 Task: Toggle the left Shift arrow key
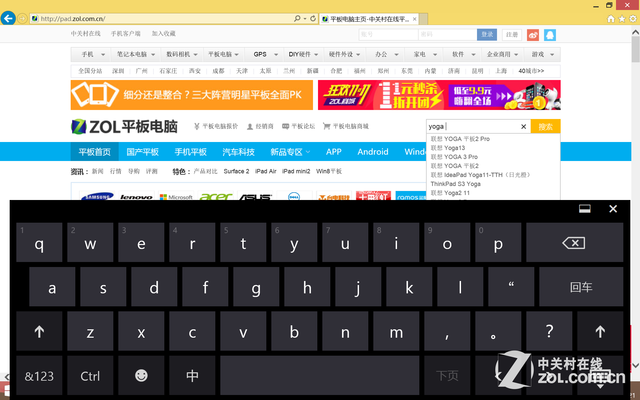[x=39, y=332]
